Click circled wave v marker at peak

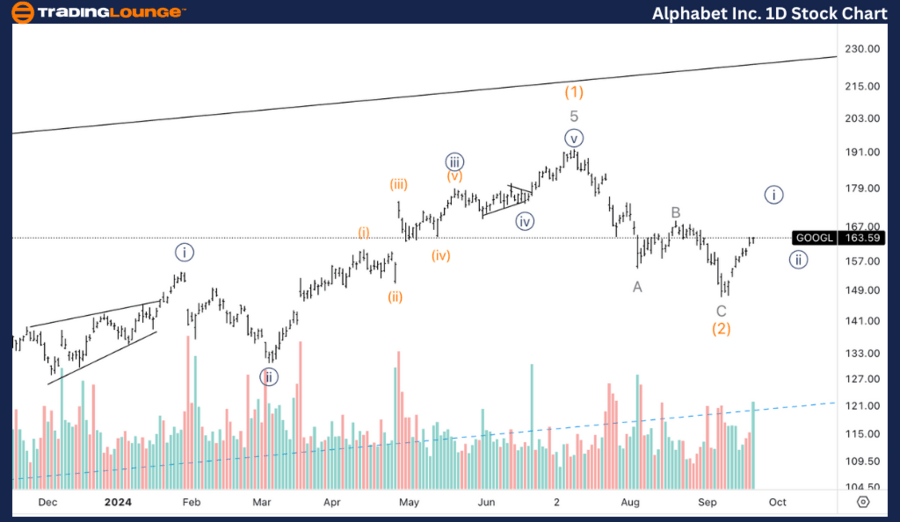coord(573,138)
